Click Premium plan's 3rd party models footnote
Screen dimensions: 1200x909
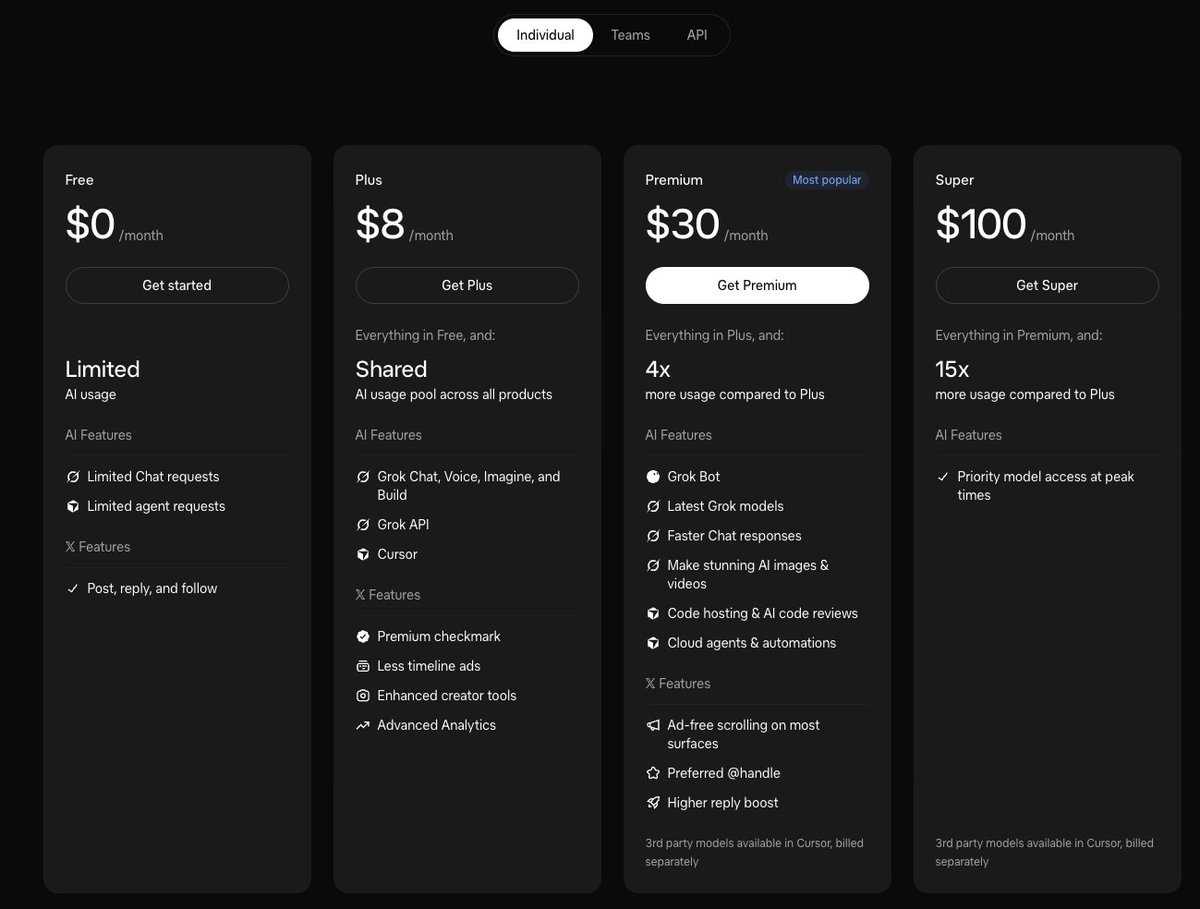coord(754,852)
